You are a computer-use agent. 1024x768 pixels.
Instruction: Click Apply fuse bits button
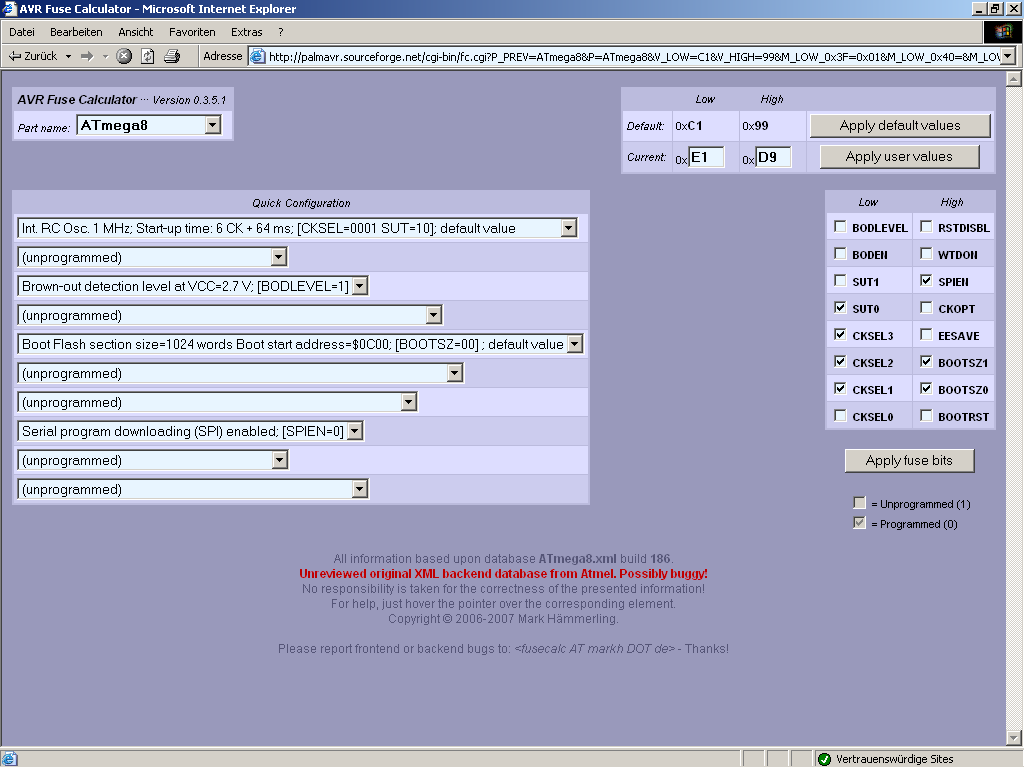[909, 460]
